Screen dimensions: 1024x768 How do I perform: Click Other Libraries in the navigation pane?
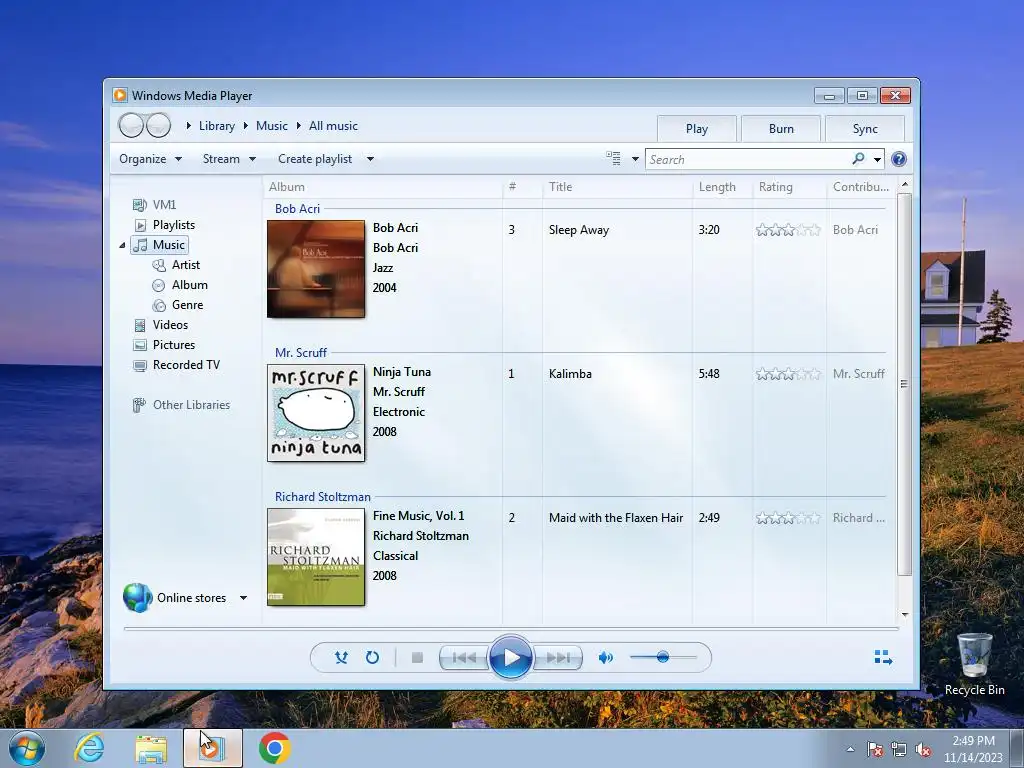(x=182, y=405)
